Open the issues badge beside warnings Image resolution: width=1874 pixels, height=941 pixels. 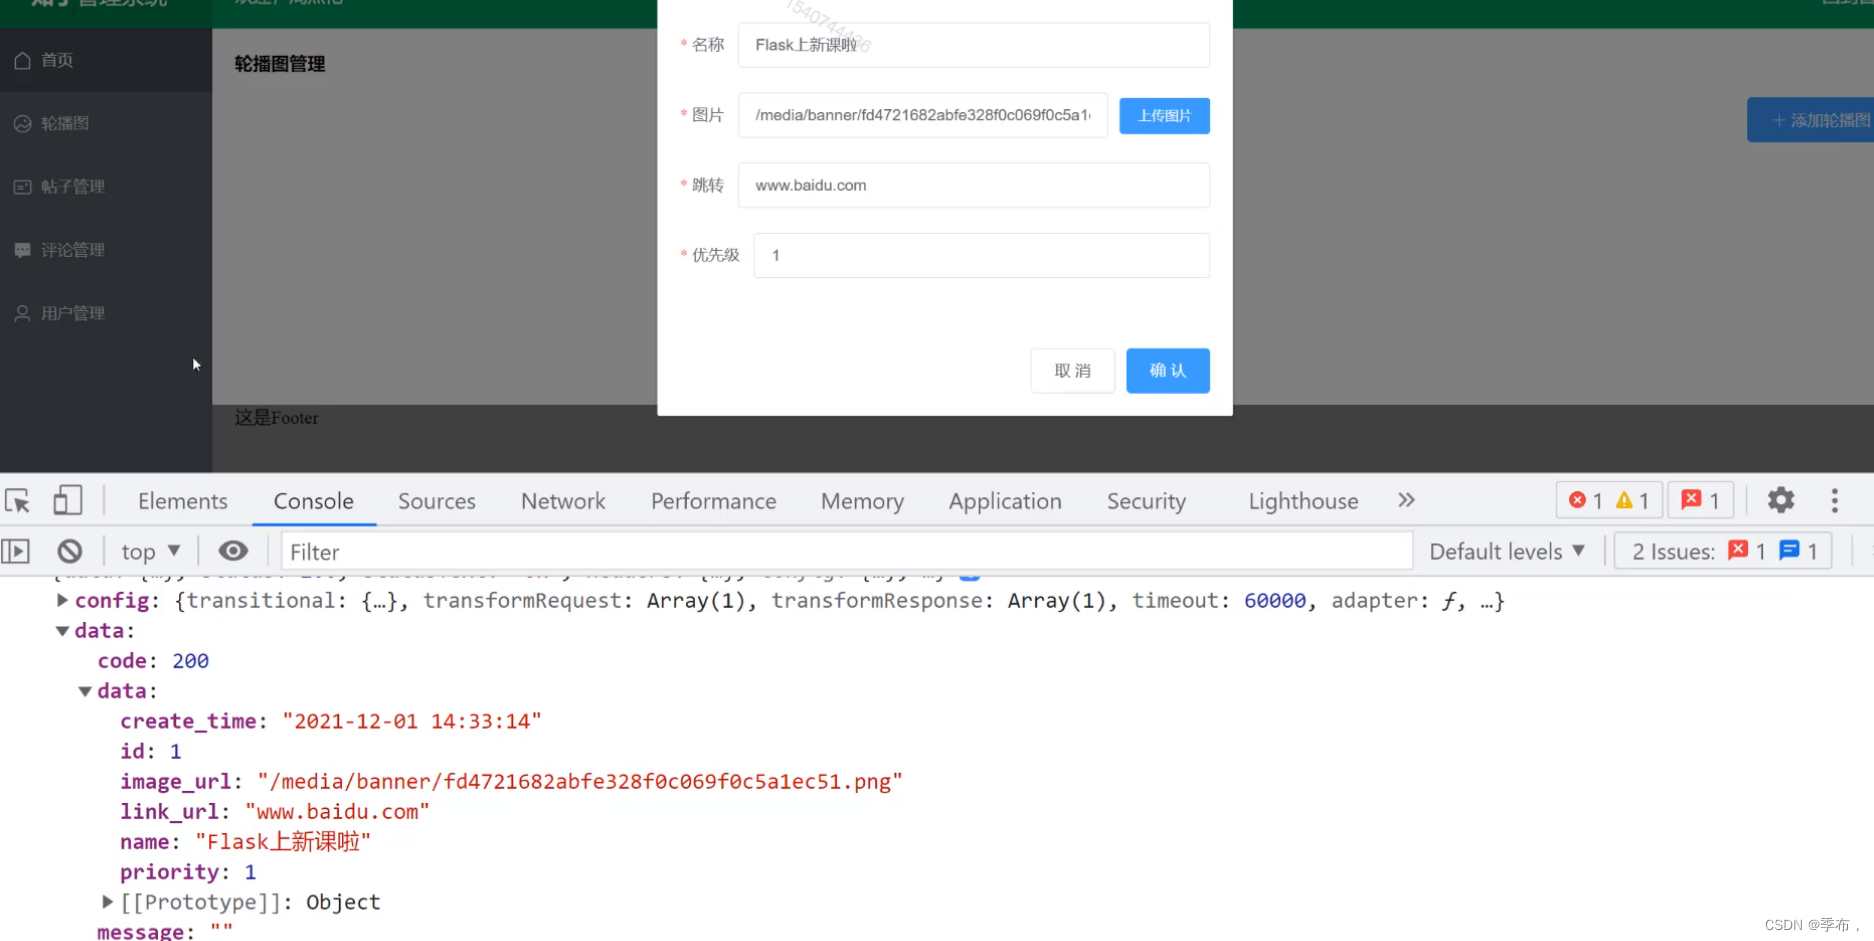click(1700, 500)
